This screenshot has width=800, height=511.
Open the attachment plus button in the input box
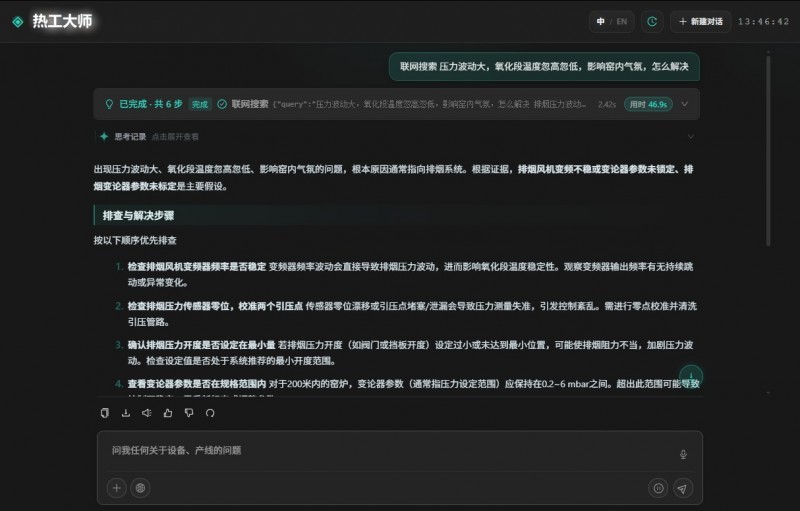(x=116, y=488)
